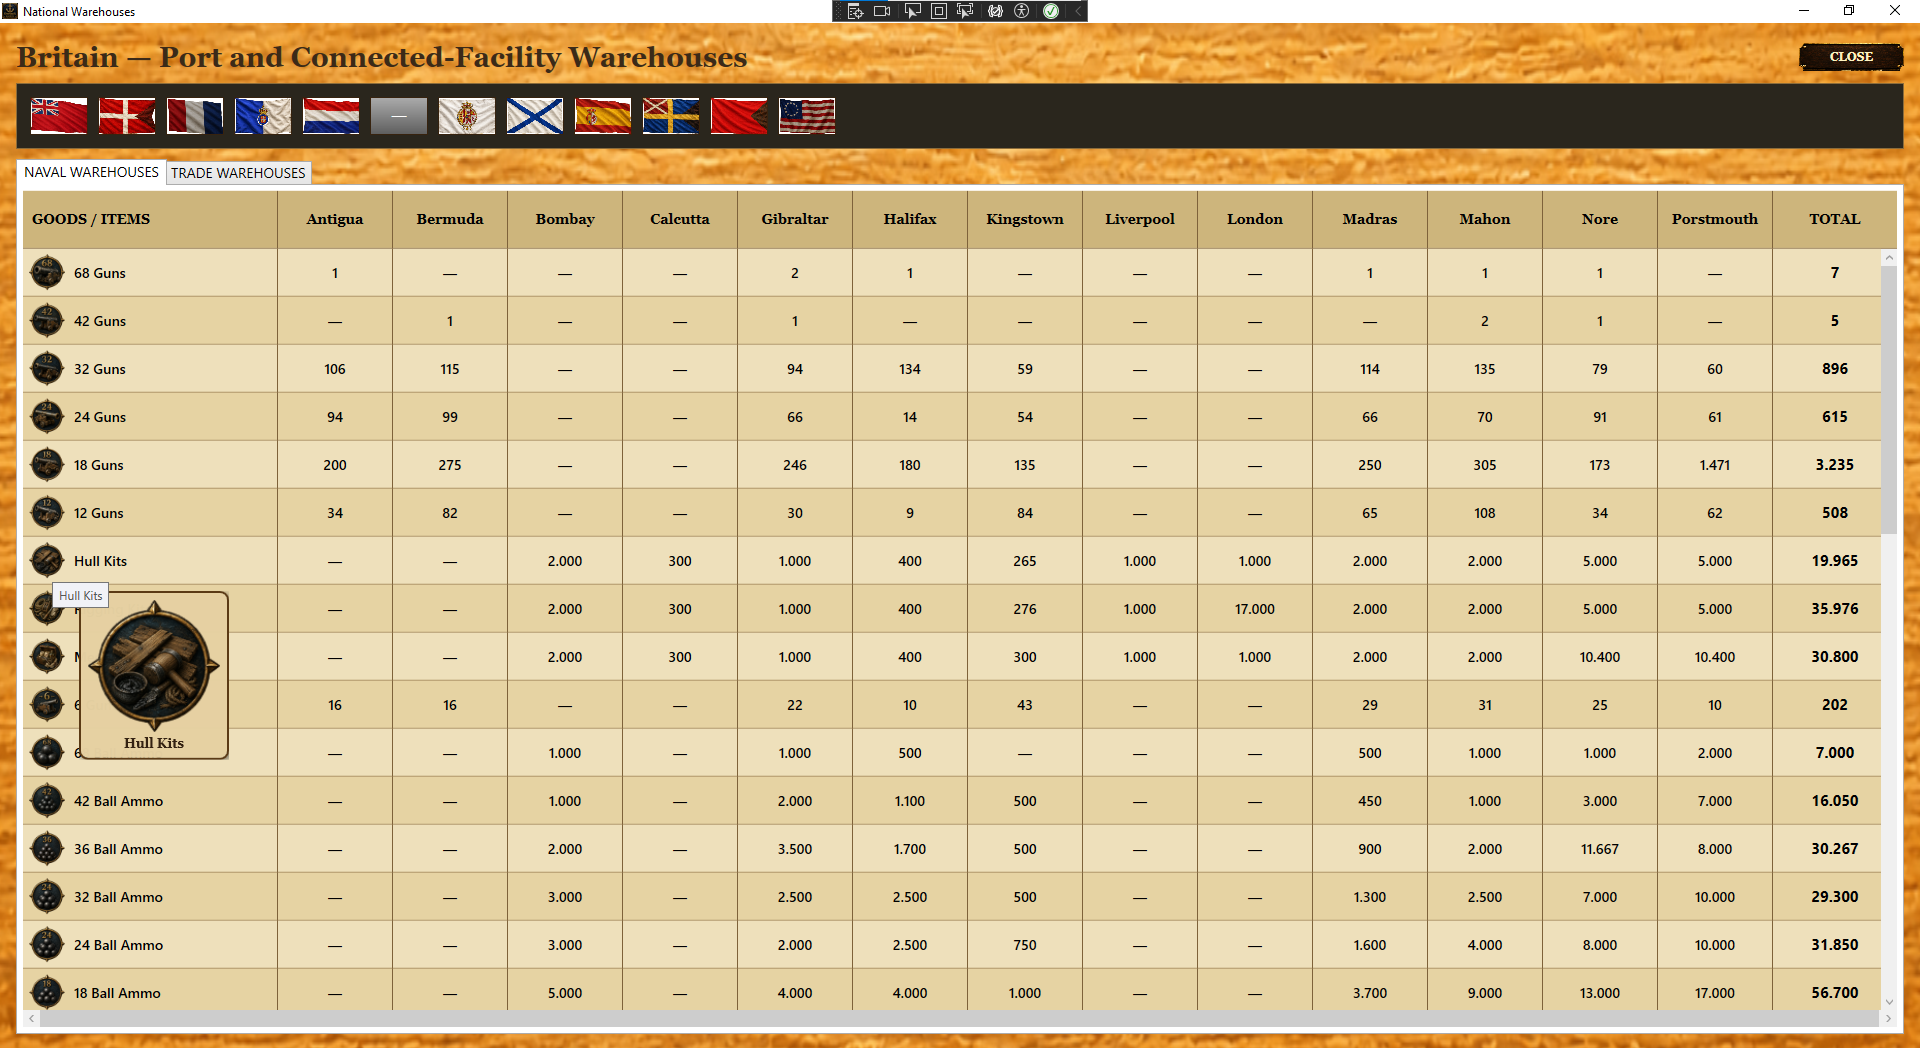Click the 12 Guns Mahon value 108

1485,513
